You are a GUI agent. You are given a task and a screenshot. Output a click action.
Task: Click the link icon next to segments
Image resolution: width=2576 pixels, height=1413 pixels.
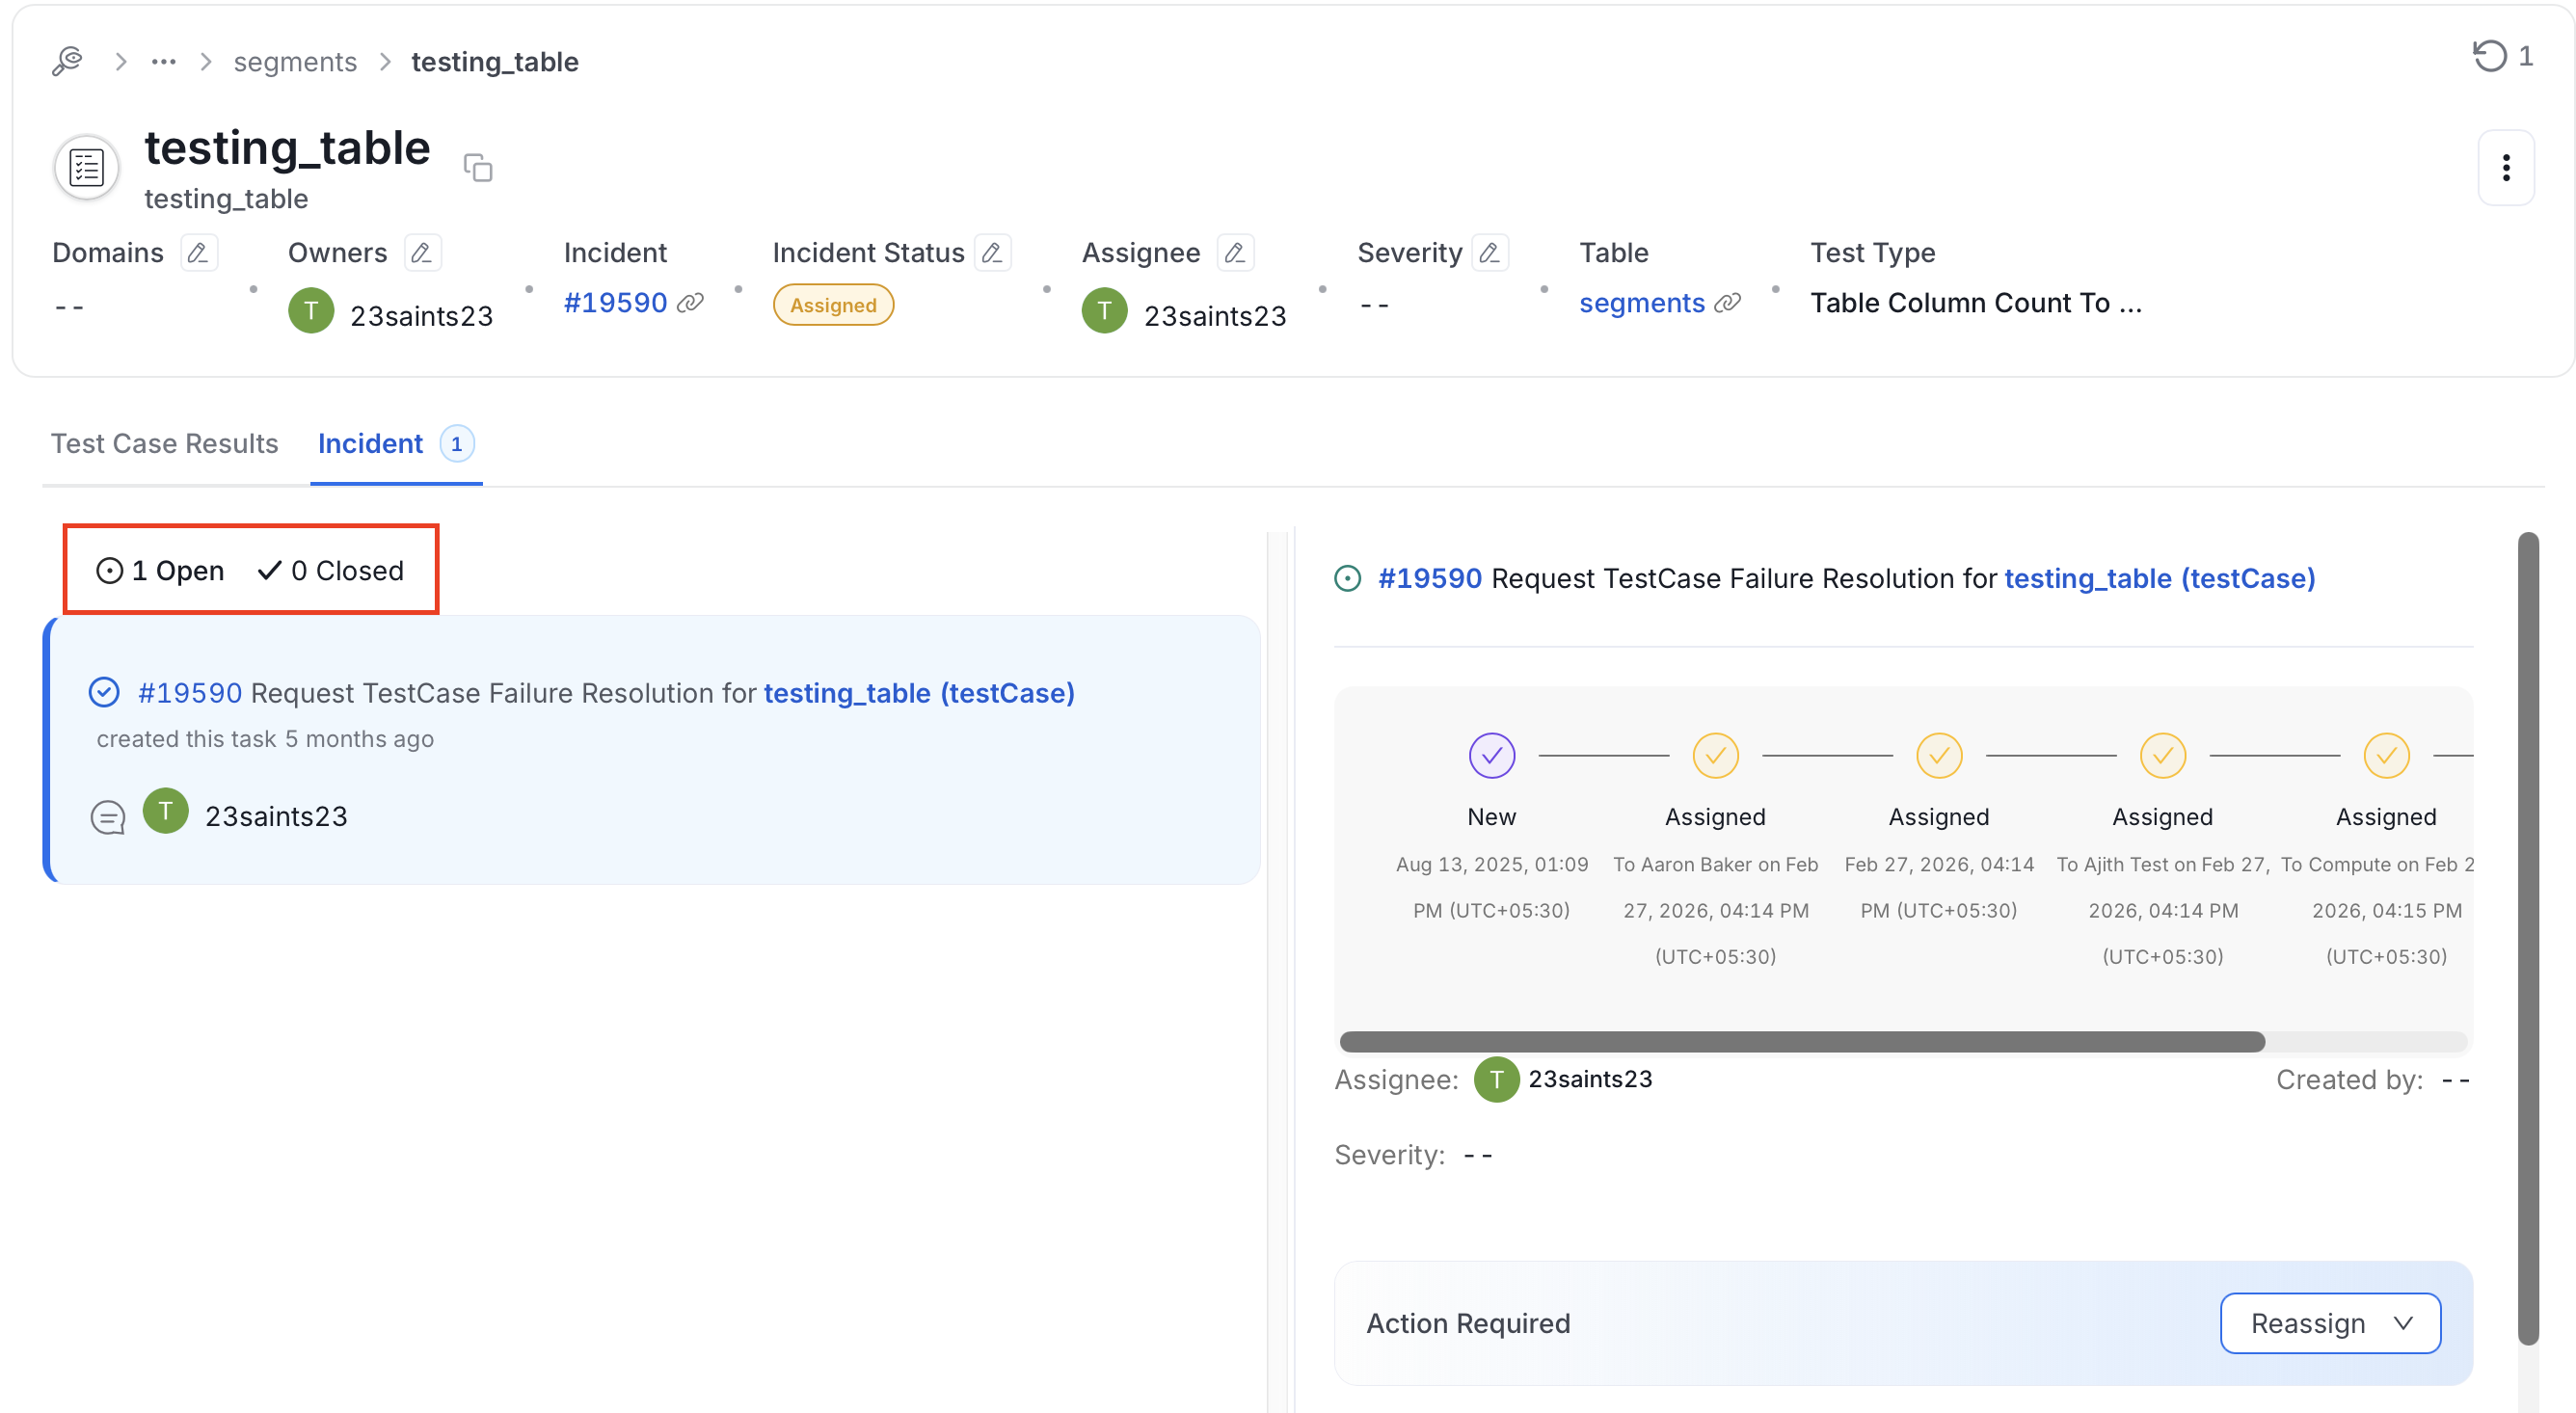click(x=1728, y=303)
